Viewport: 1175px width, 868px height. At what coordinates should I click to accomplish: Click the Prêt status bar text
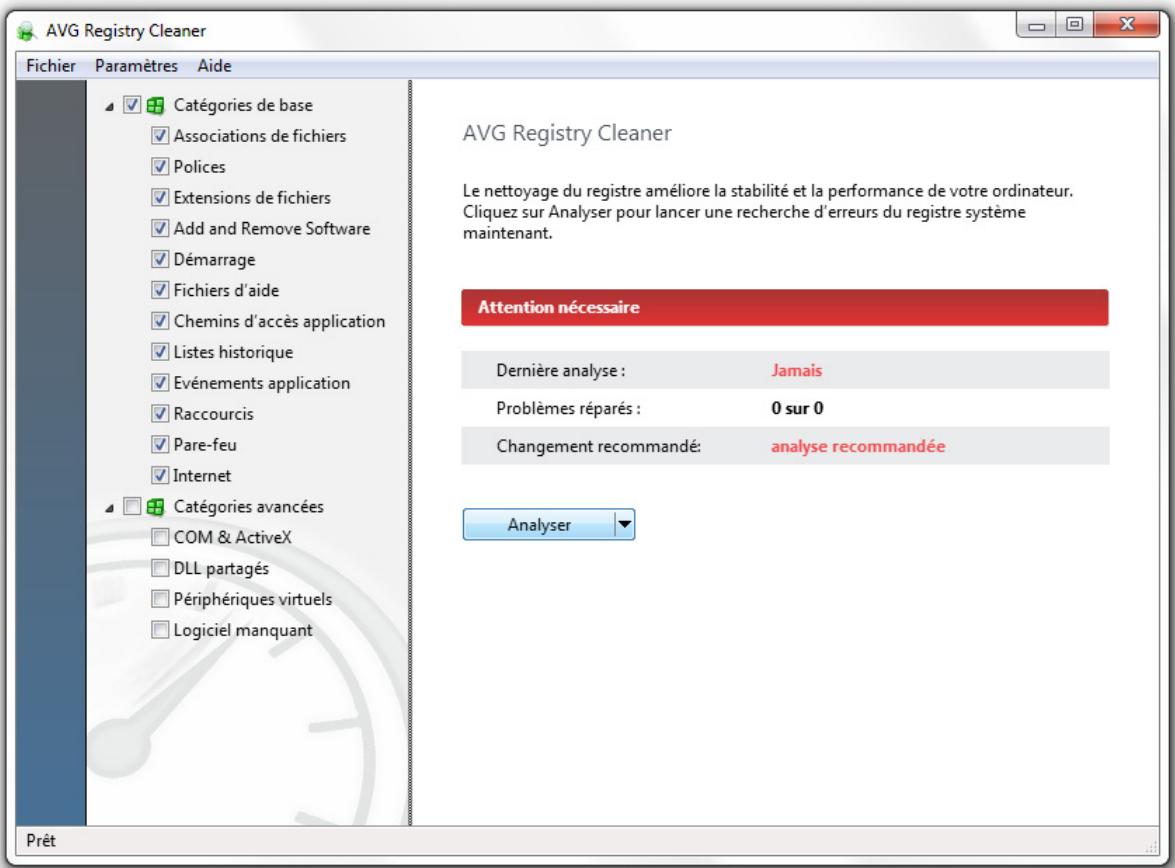41,841
